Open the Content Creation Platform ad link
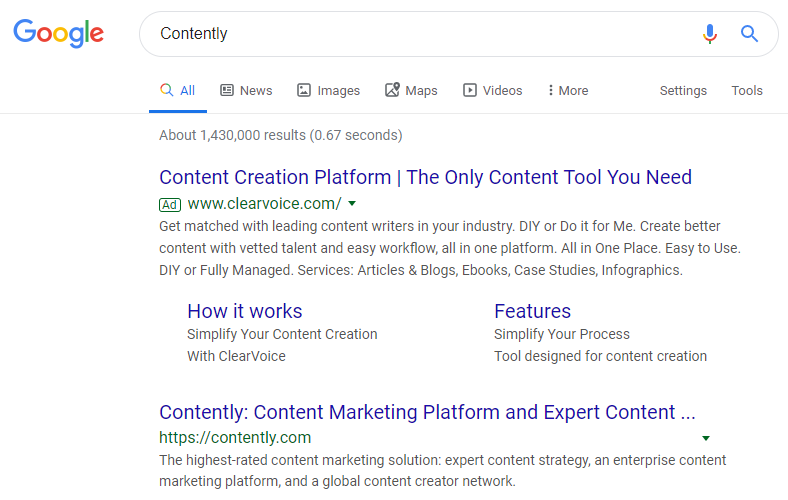The image size is (788, 500). pyautogui.click(x=425, y=177)
